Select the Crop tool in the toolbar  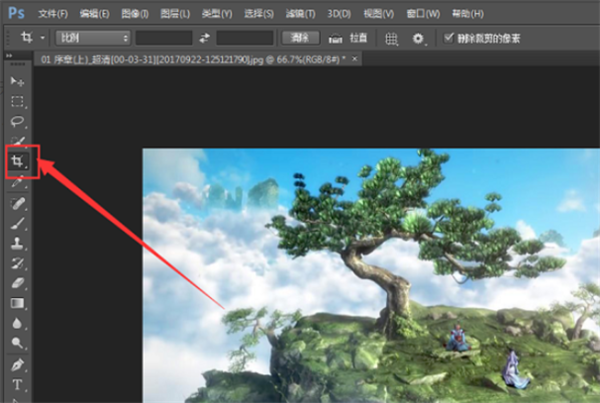coord(17,161)
